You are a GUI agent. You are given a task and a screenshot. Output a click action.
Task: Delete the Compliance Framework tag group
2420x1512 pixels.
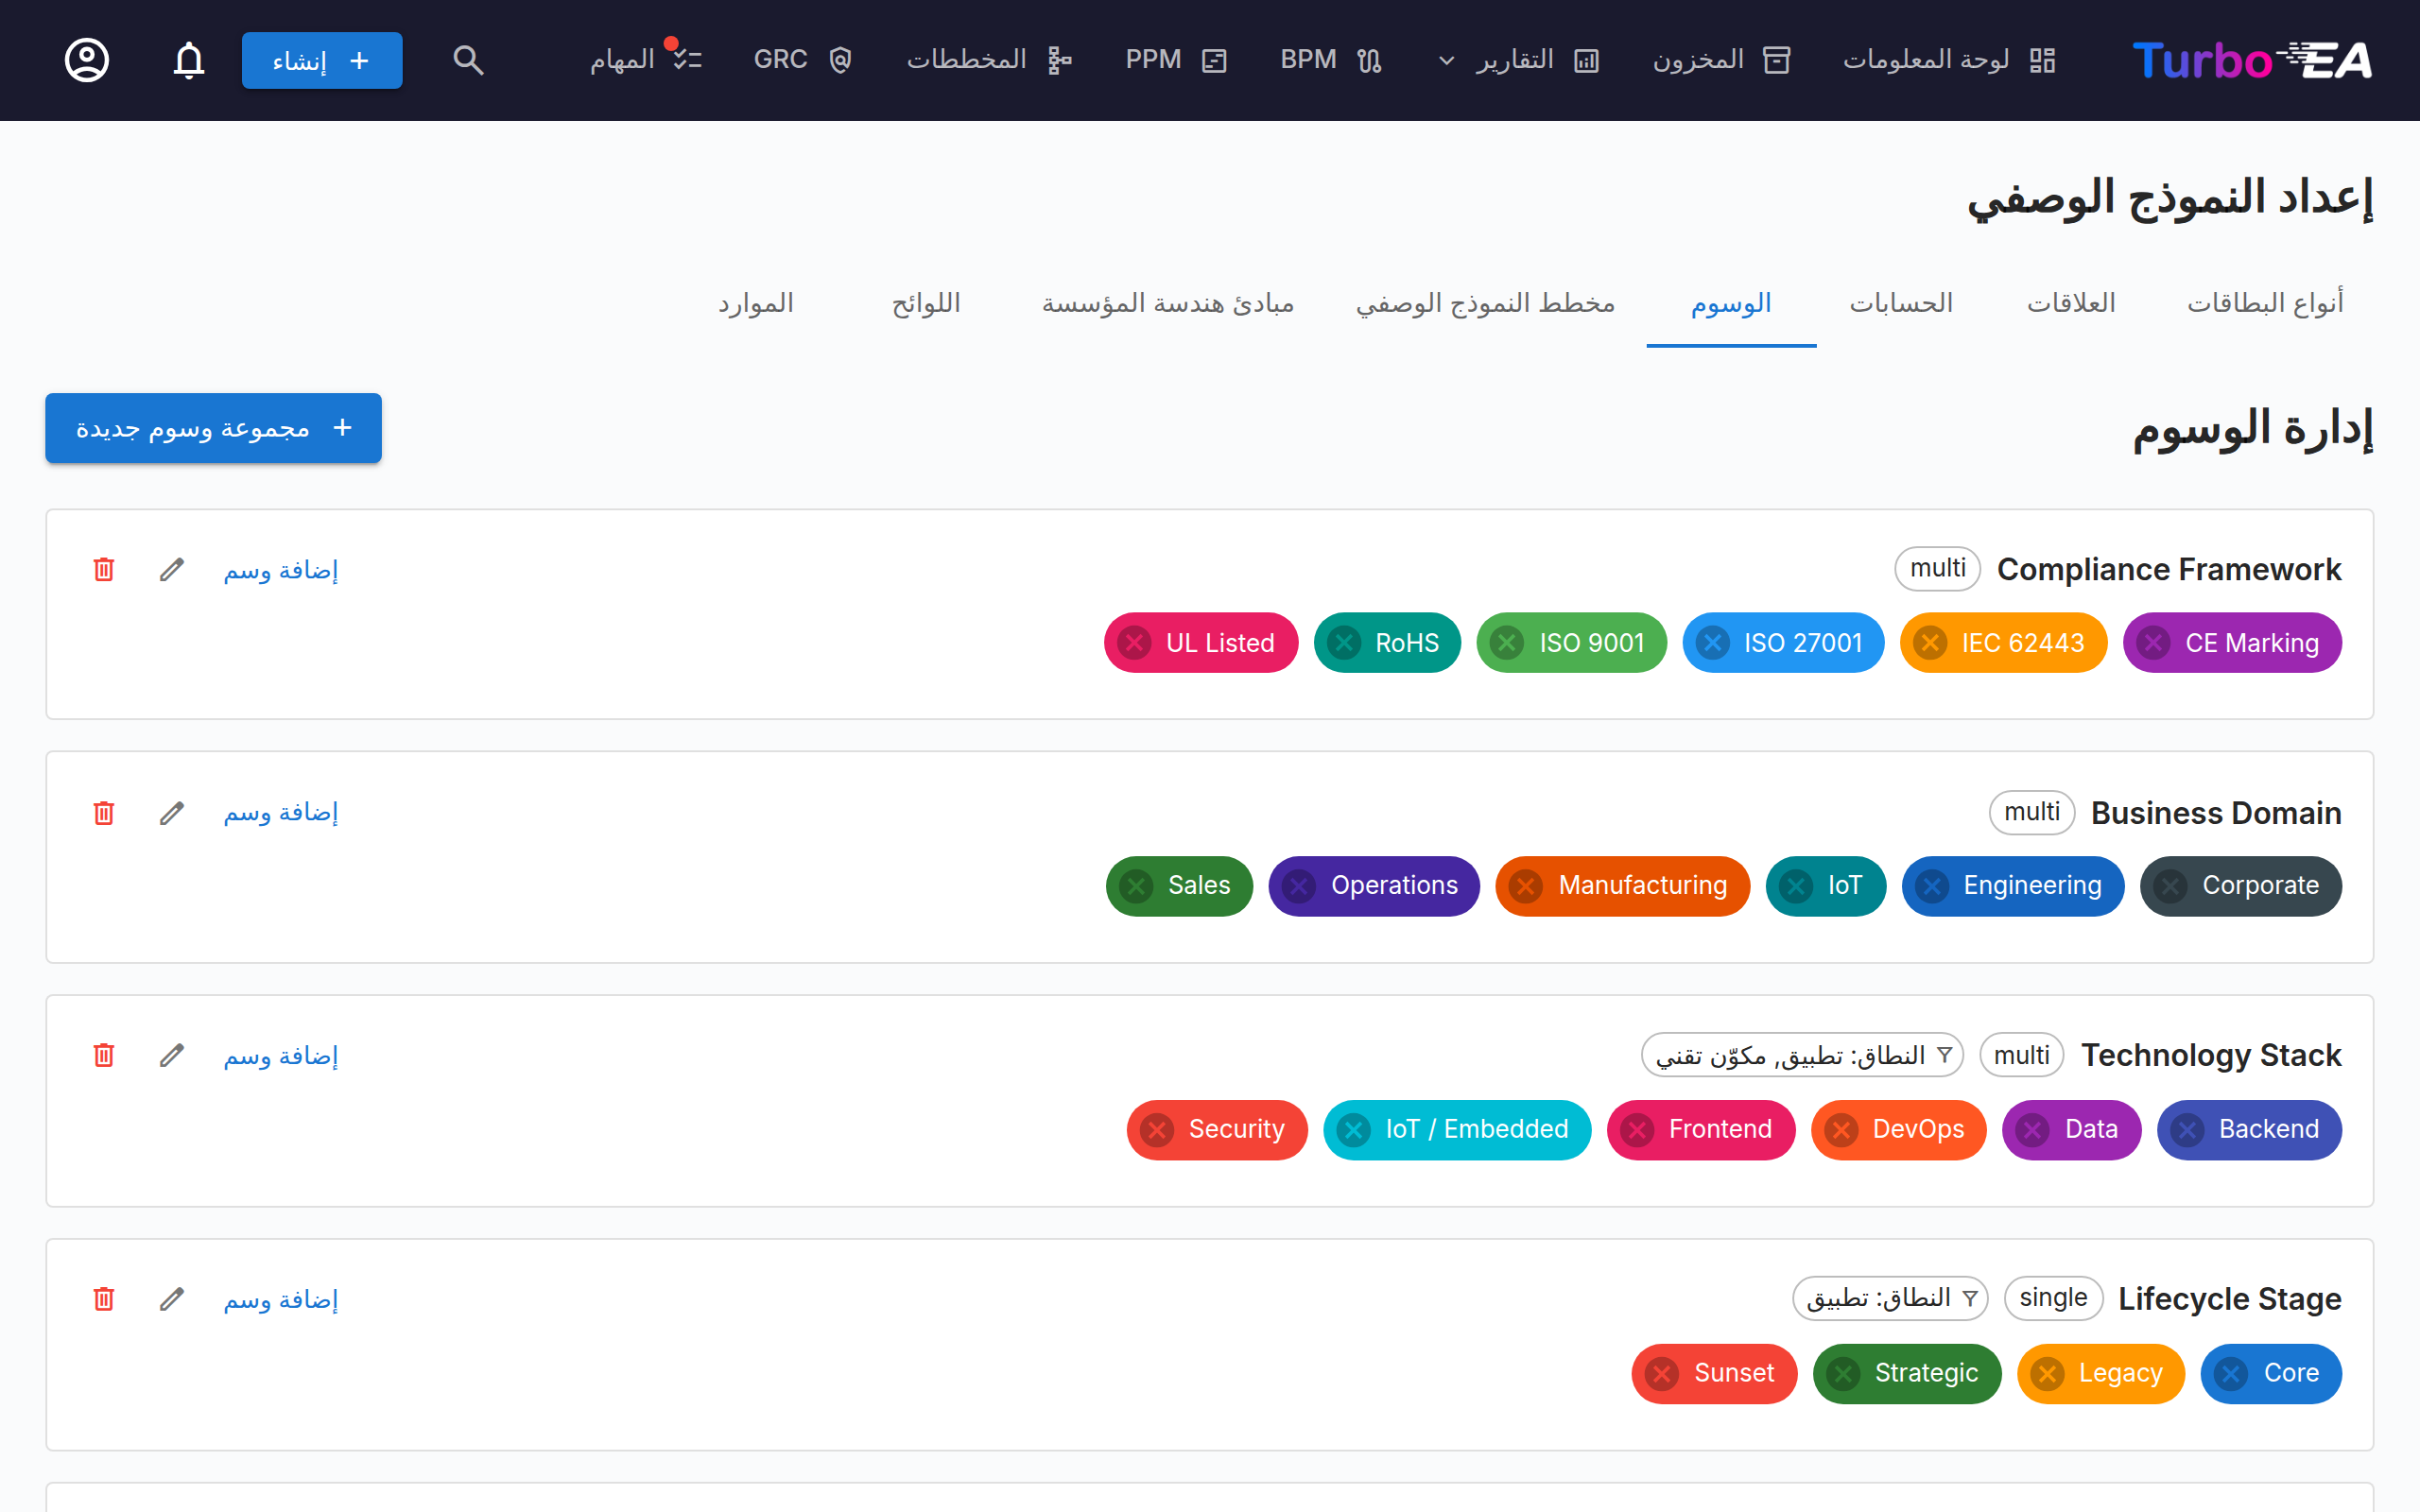coord(104,569)
